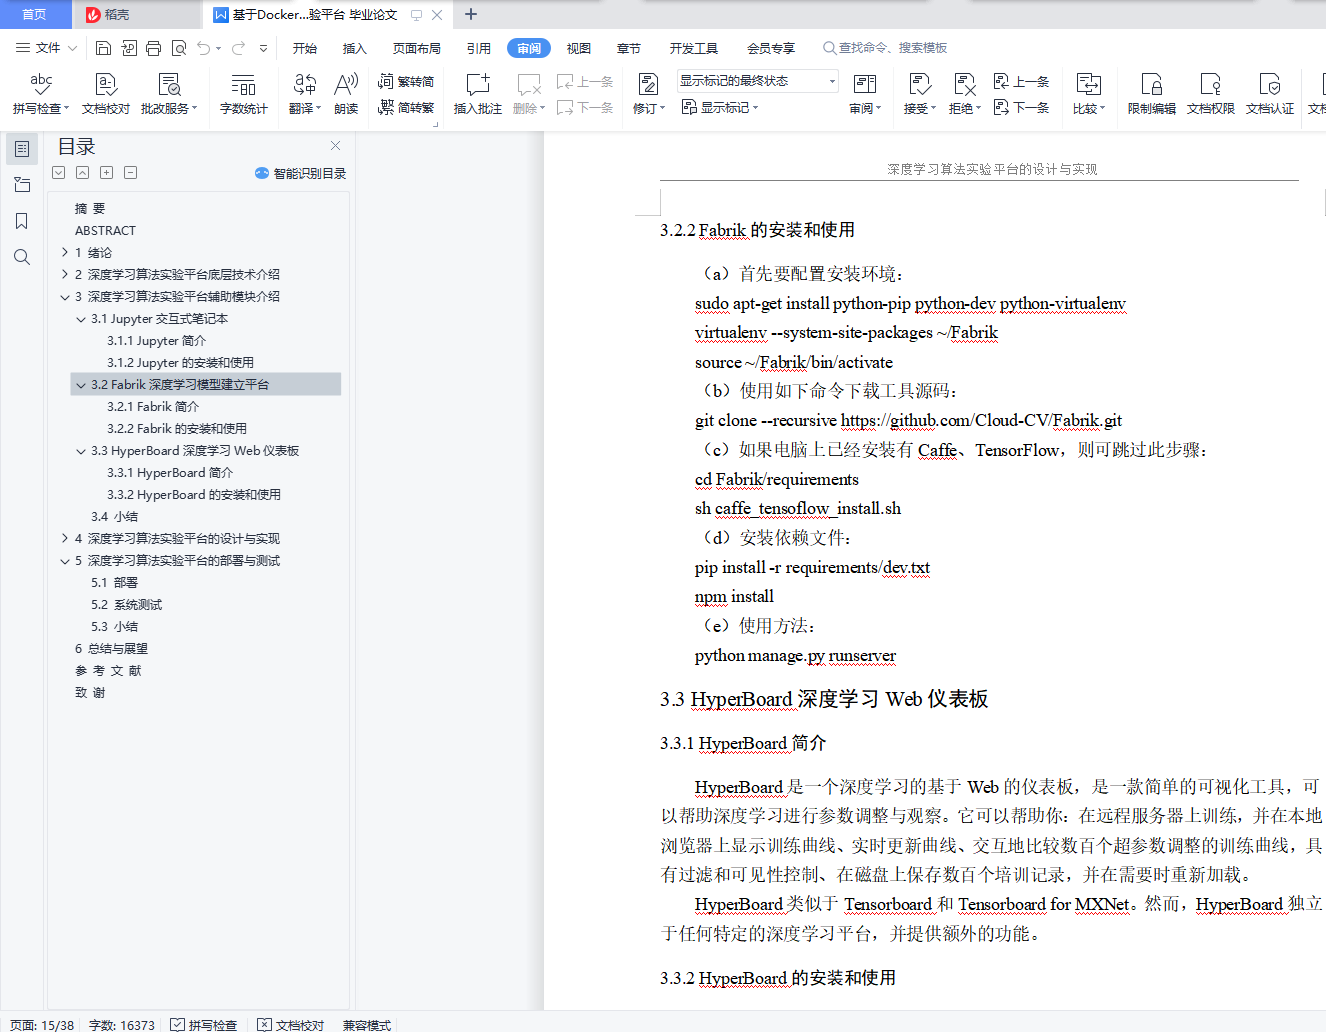Screen dimensions: 1326x1032
Task: Reject the revision (拒绝)
Action: point(964,94)
